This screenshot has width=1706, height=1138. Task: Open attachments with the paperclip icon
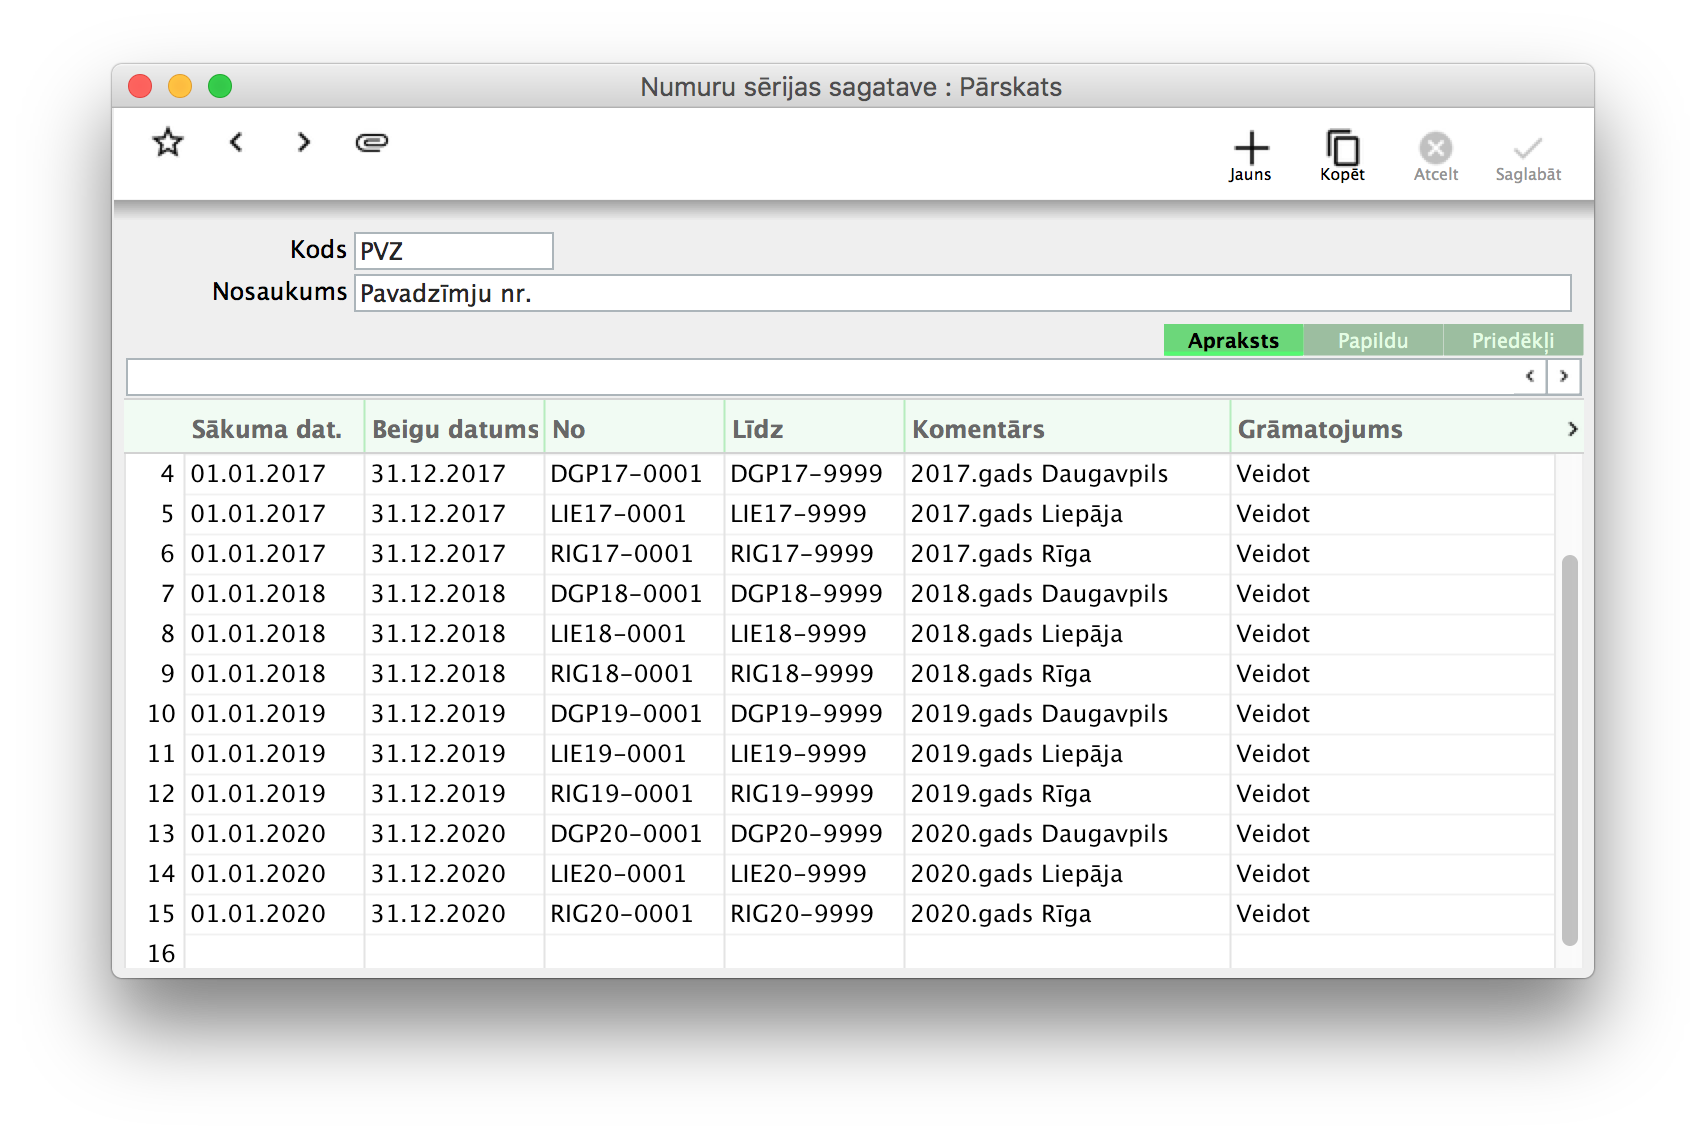coord(372,143)
